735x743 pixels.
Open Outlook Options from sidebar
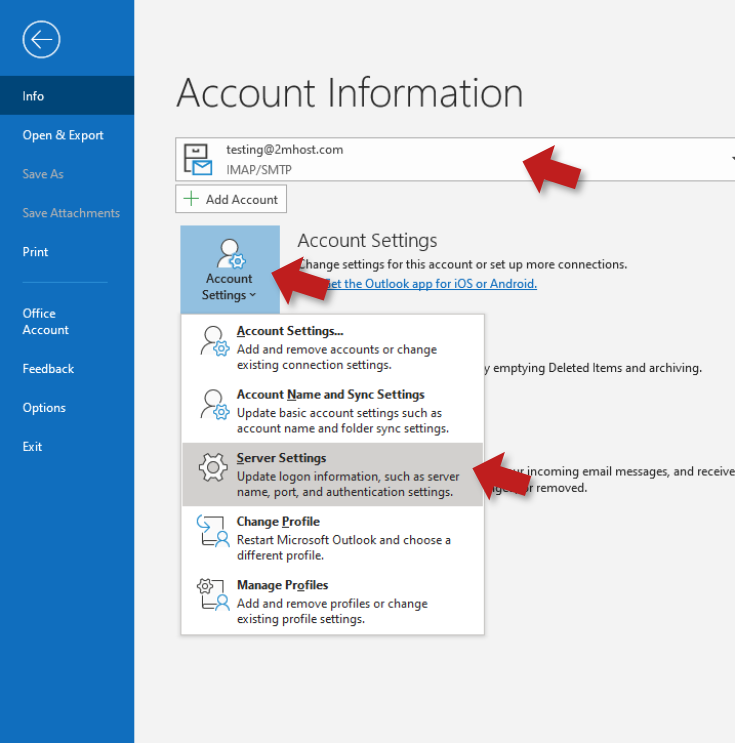click(44, 408)
